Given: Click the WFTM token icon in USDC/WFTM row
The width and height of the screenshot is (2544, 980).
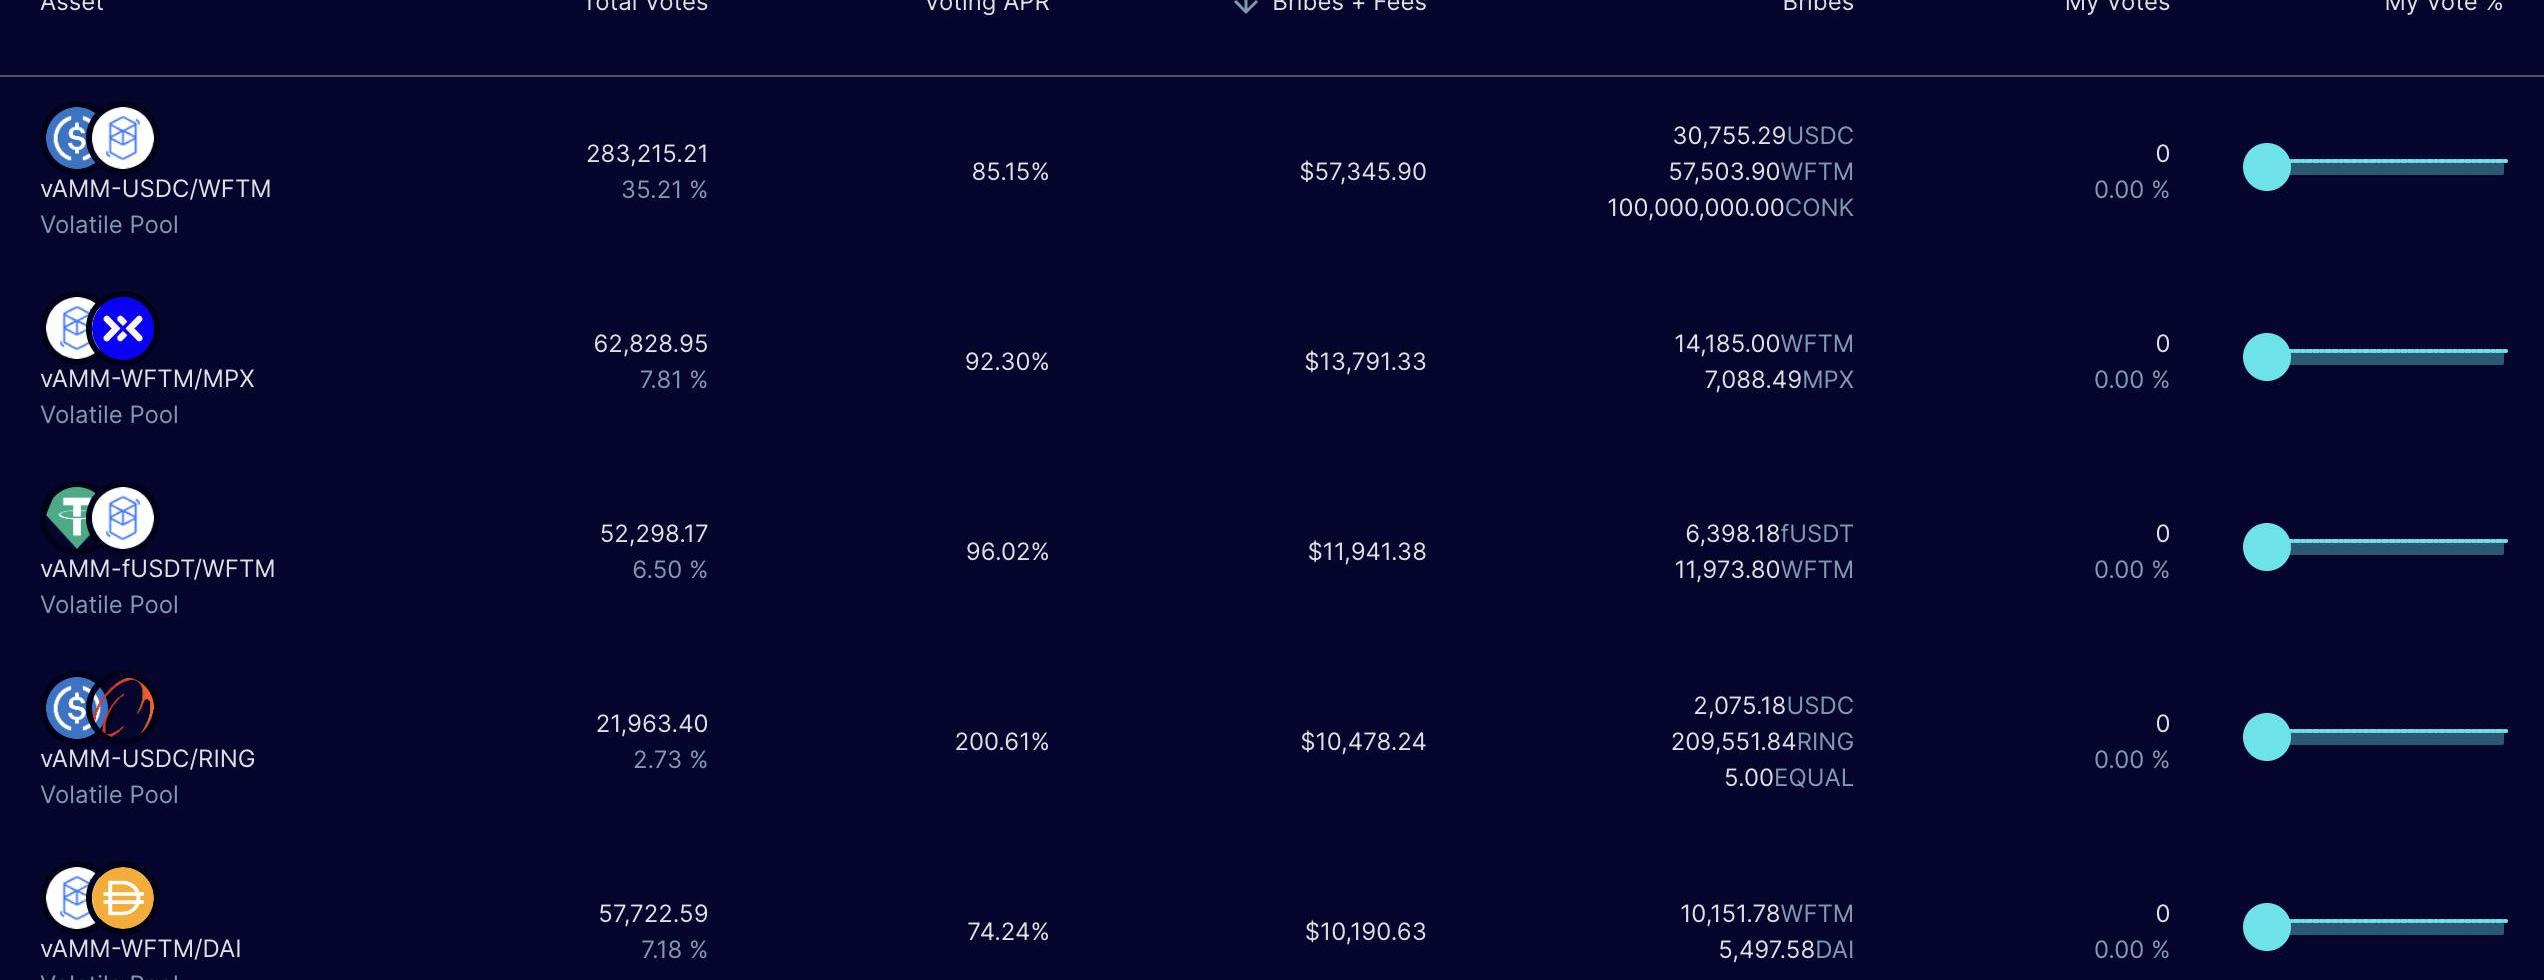Looking at the screenshot, I should [124, 138].
